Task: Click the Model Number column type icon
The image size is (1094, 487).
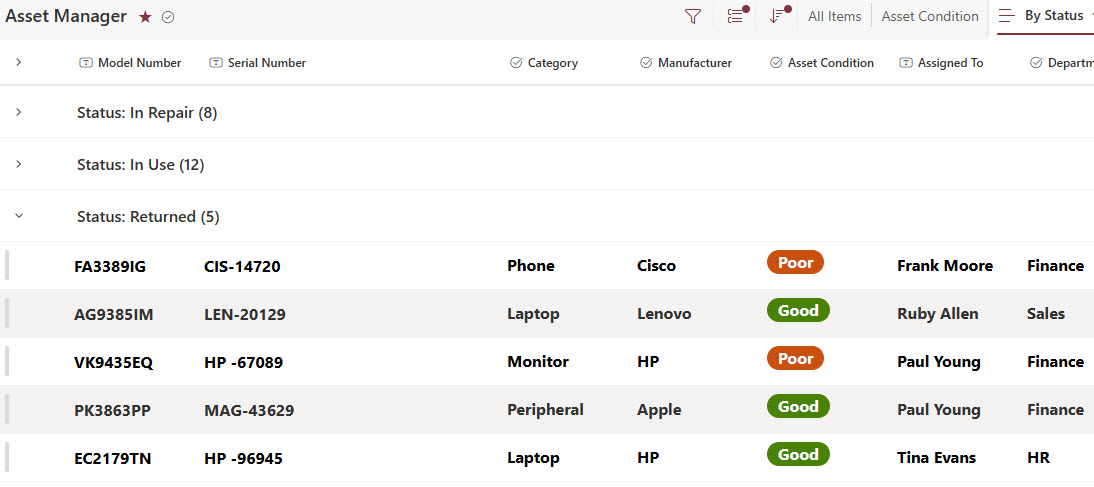Action: [85, 63]
